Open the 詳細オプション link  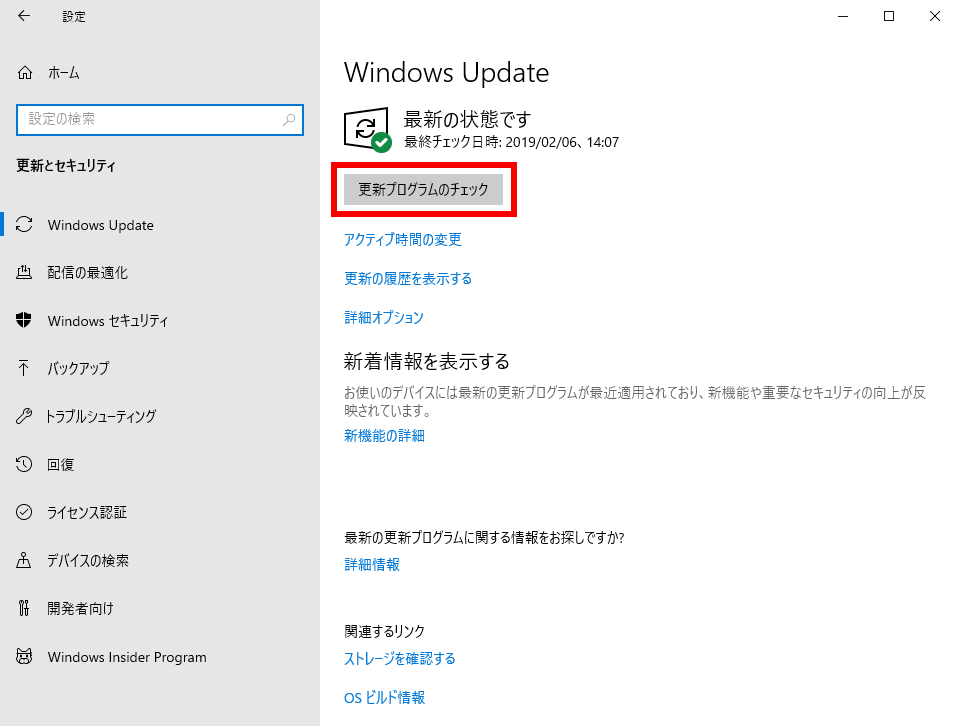(x=384, y=318)
